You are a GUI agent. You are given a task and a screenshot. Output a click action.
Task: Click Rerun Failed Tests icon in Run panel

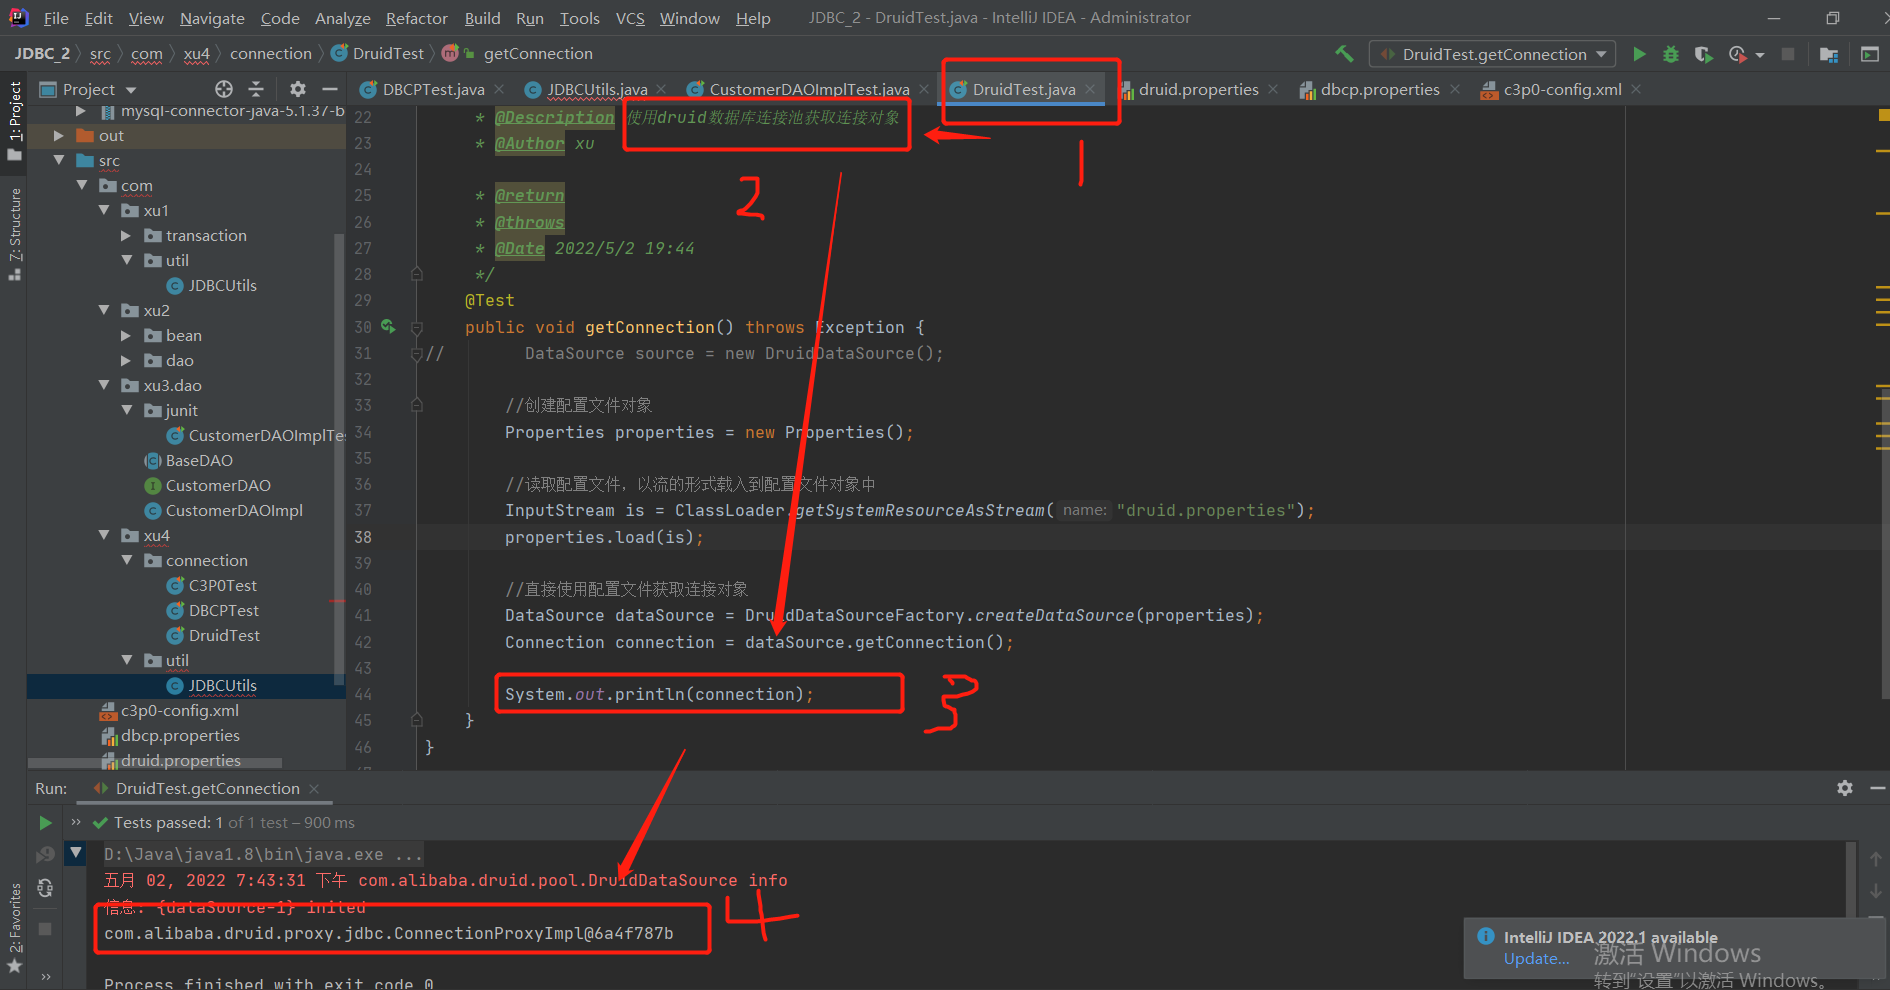click(x=45, y=855)
